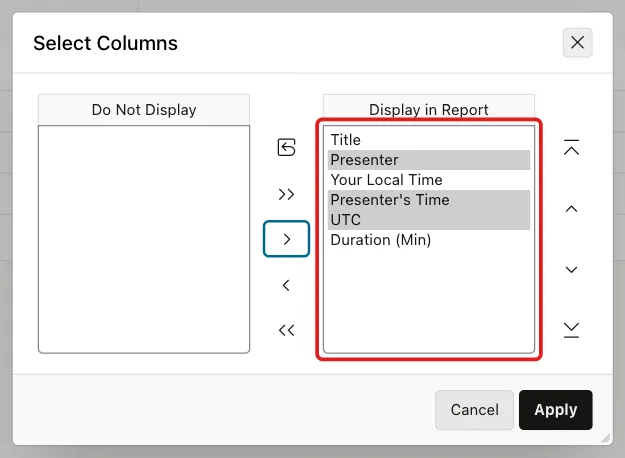The width and height of the screenshot is (625, 458).
Task: Move selected columns to bottom icon
Action: pos(571,330)
